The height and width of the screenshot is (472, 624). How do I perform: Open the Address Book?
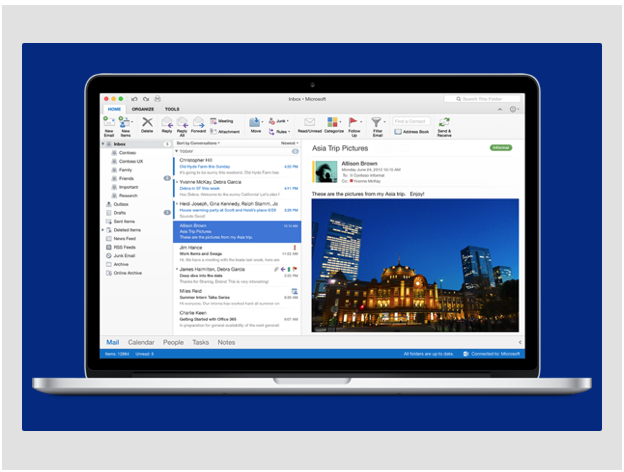tap(411, 132)
